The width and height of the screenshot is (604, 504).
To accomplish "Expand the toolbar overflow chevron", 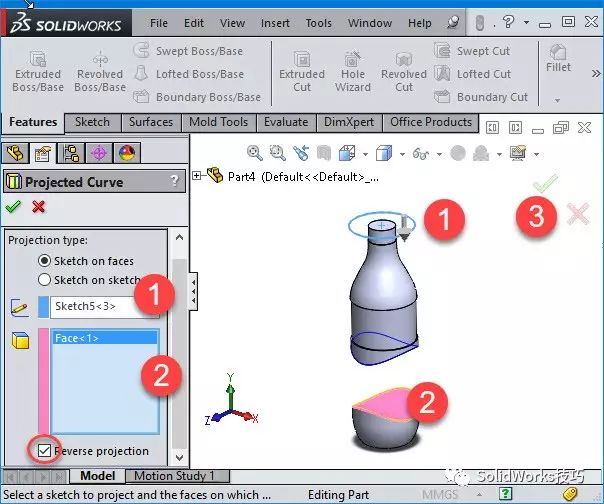I will pyautogui.click(x=596, y=73).
